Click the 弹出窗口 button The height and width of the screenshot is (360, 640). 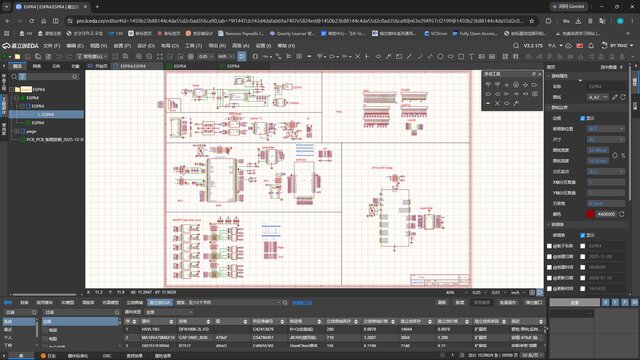[x=533, y=302]
